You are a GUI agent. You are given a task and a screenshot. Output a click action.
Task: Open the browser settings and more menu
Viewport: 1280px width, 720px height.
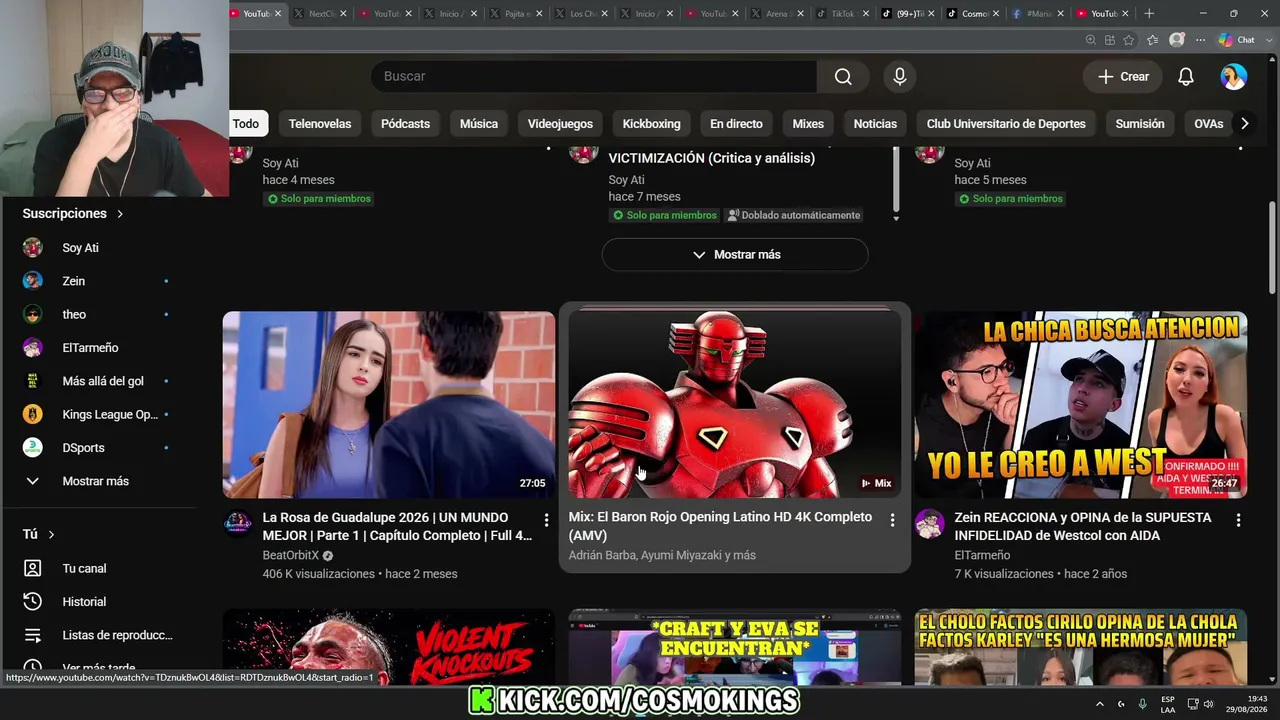click(1201, 40)
